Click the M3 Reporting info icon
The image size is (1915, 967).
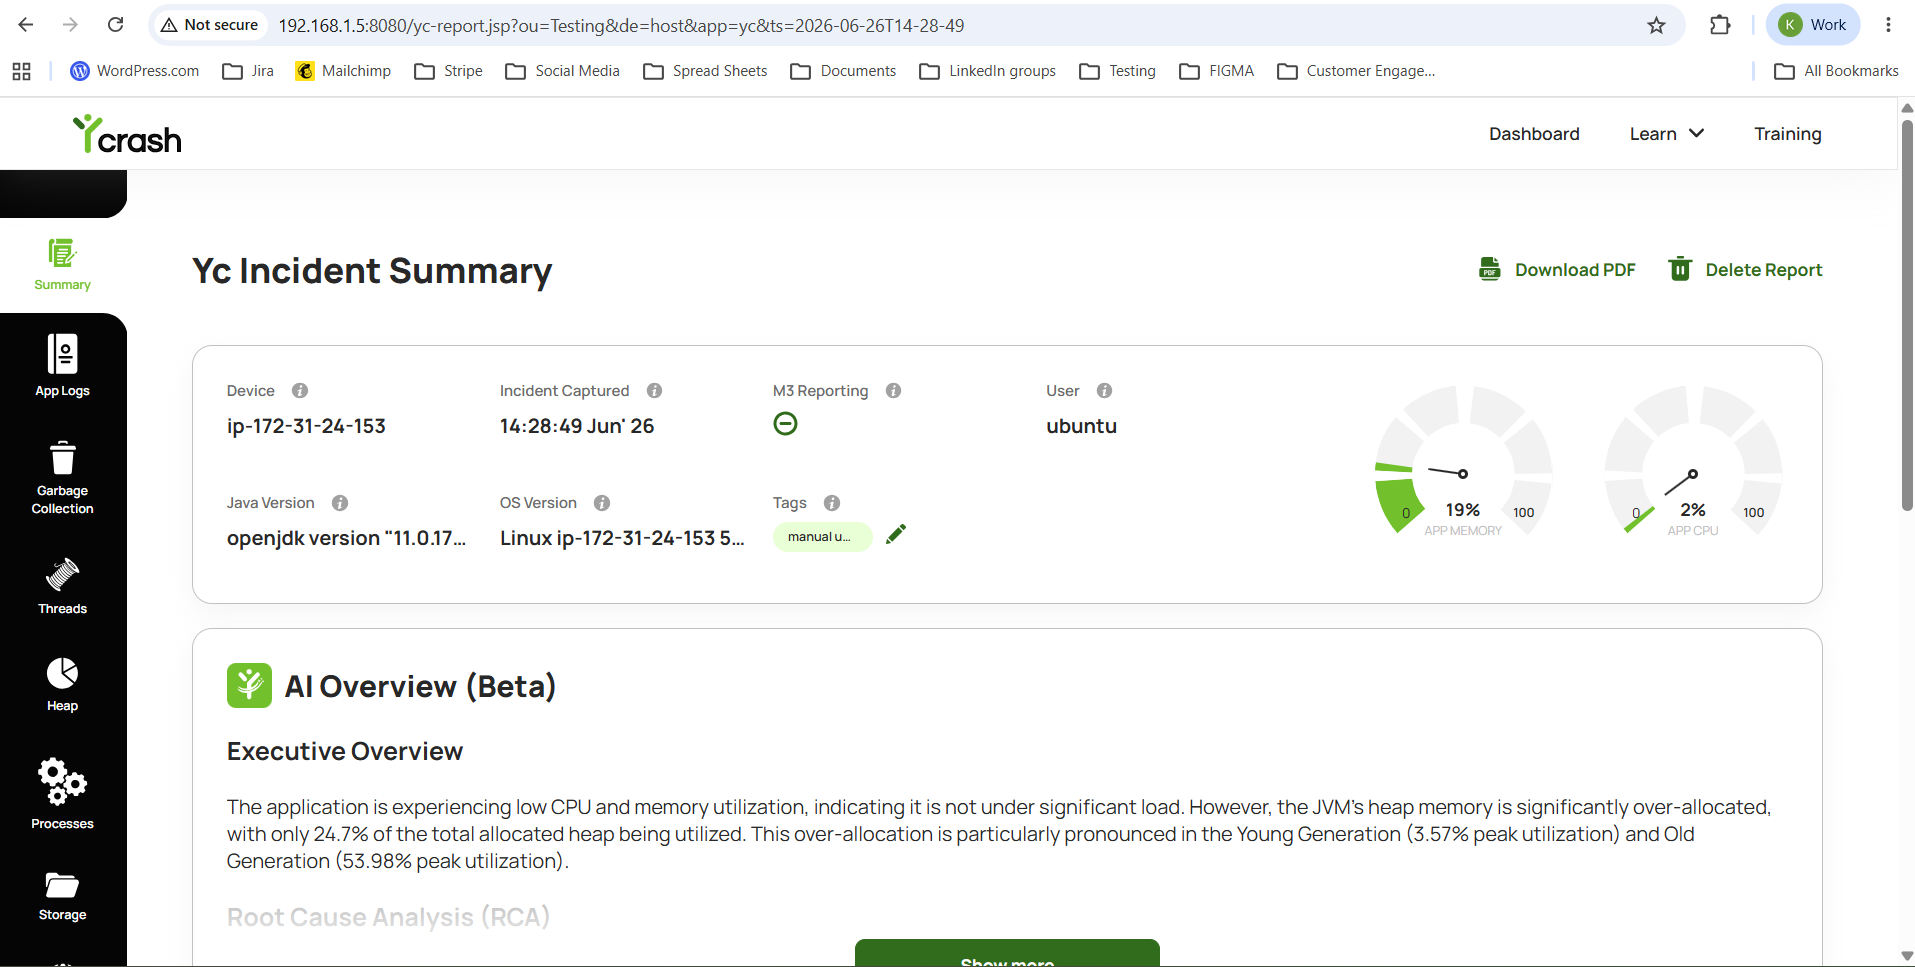[893, 391]
